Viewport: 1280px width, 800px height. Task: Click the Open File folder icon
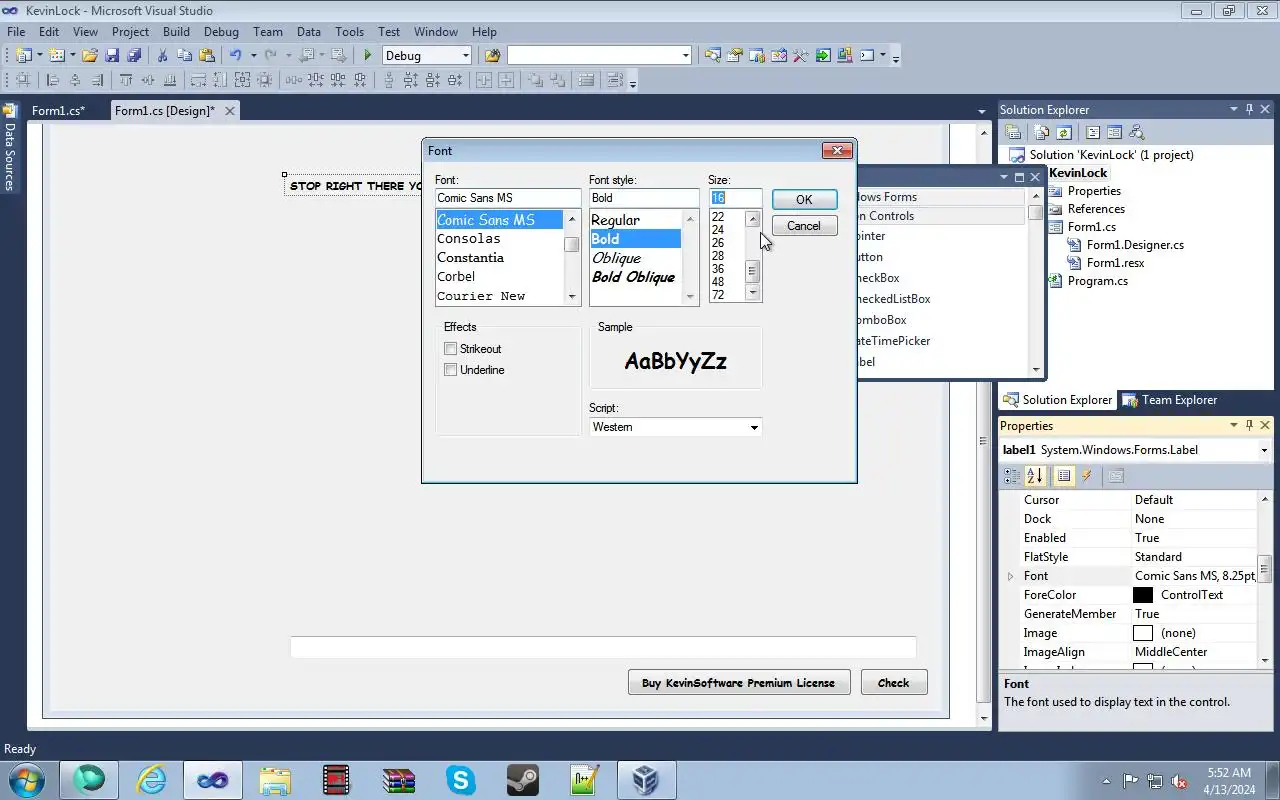click(x=89, y=55)
